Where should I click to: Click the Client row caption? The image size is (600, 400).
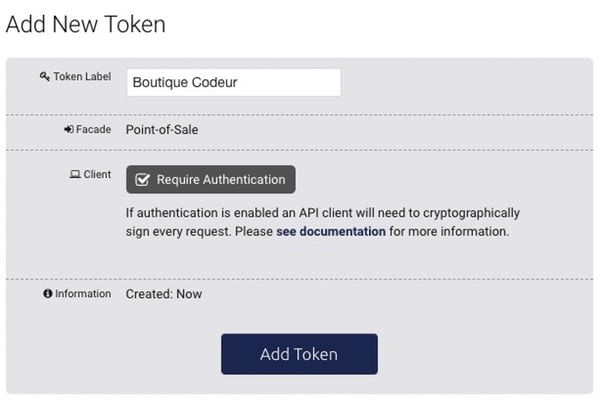click(97, 175)
